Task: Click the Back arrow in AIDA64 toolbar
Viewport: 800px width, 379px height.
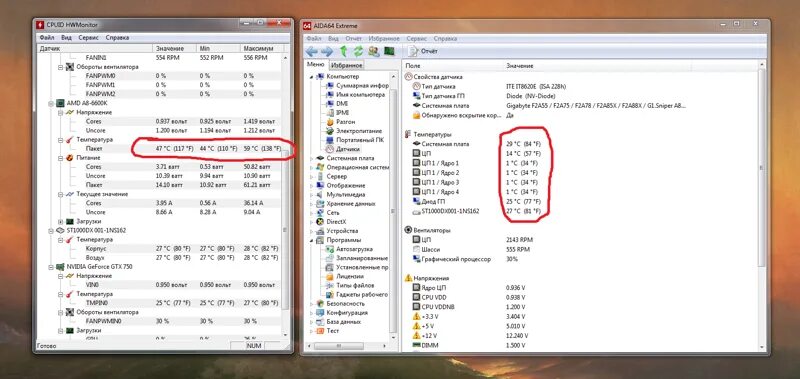Action: (x=312, y=51)
